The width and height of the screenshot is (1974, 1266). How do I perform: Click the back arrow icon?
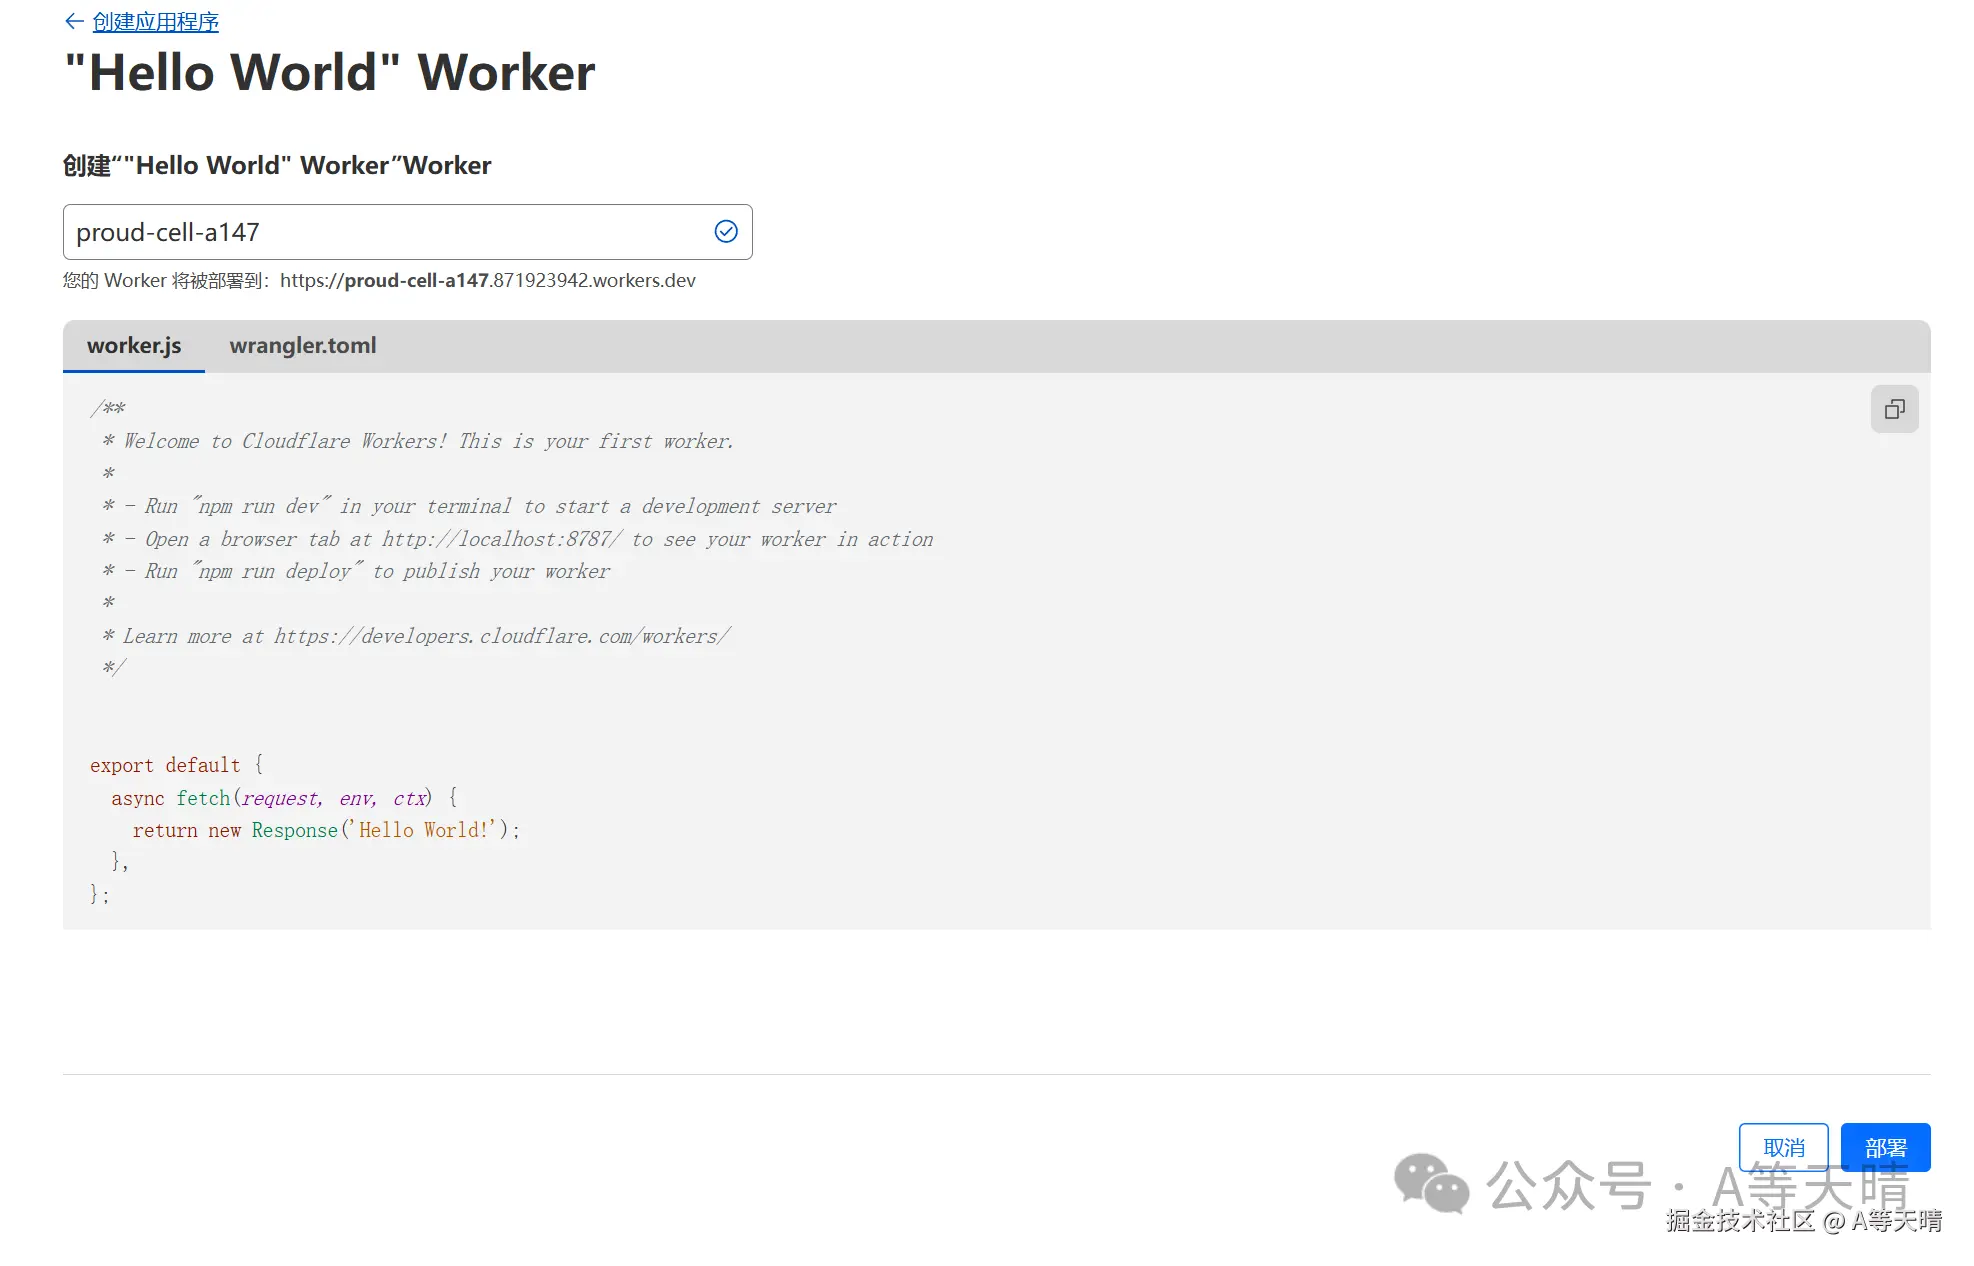click(x=73, y=21)
